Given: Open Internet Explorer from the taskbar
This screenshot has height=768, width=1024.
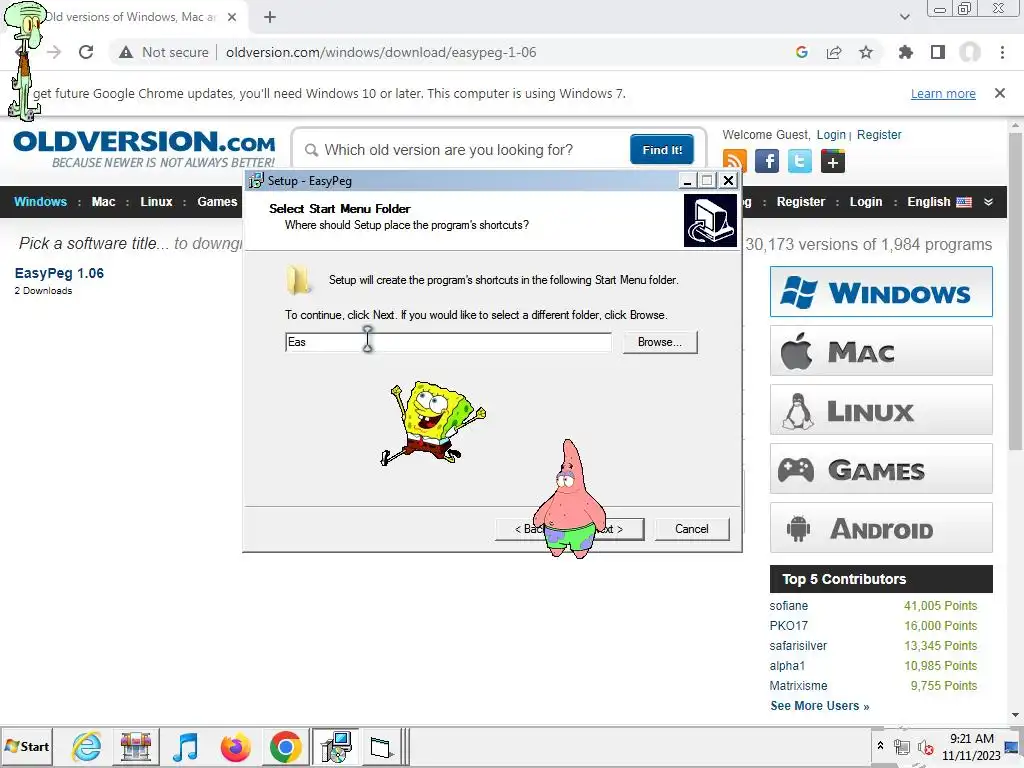Looking at the screenshot, I should click(87, 746).
